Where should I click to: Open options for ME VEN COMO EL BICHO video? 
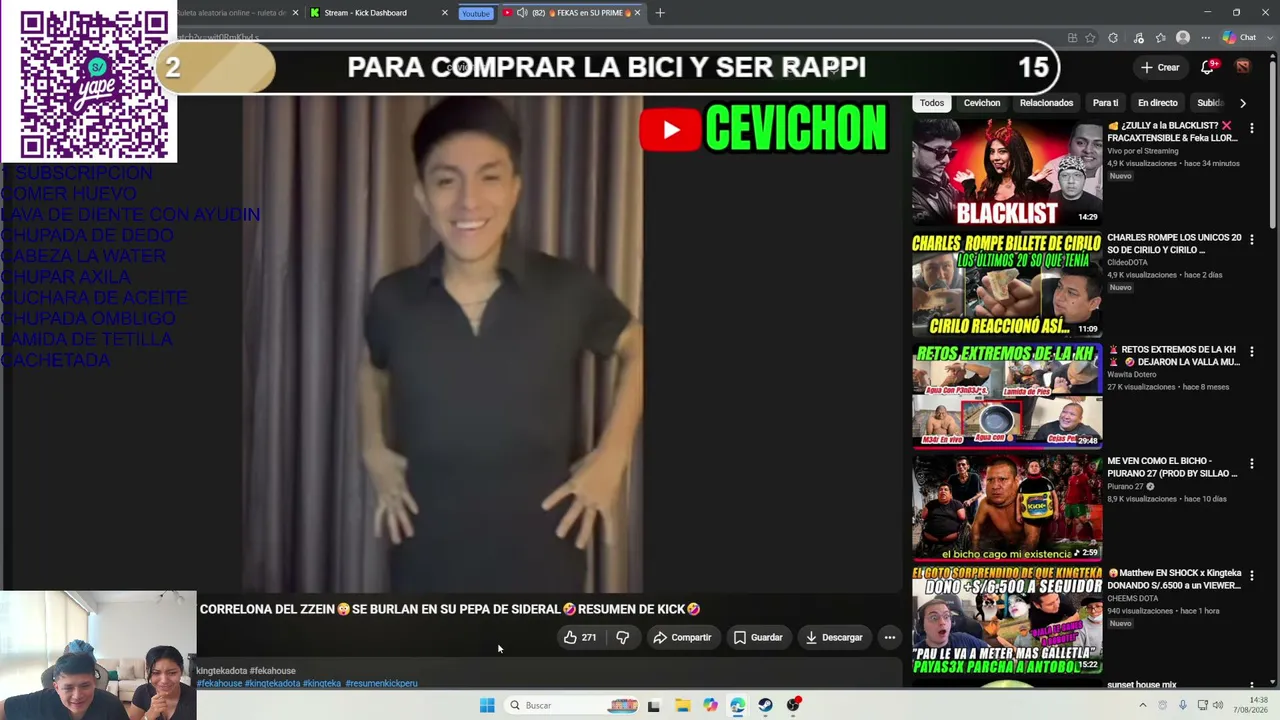coord(1251,463)
